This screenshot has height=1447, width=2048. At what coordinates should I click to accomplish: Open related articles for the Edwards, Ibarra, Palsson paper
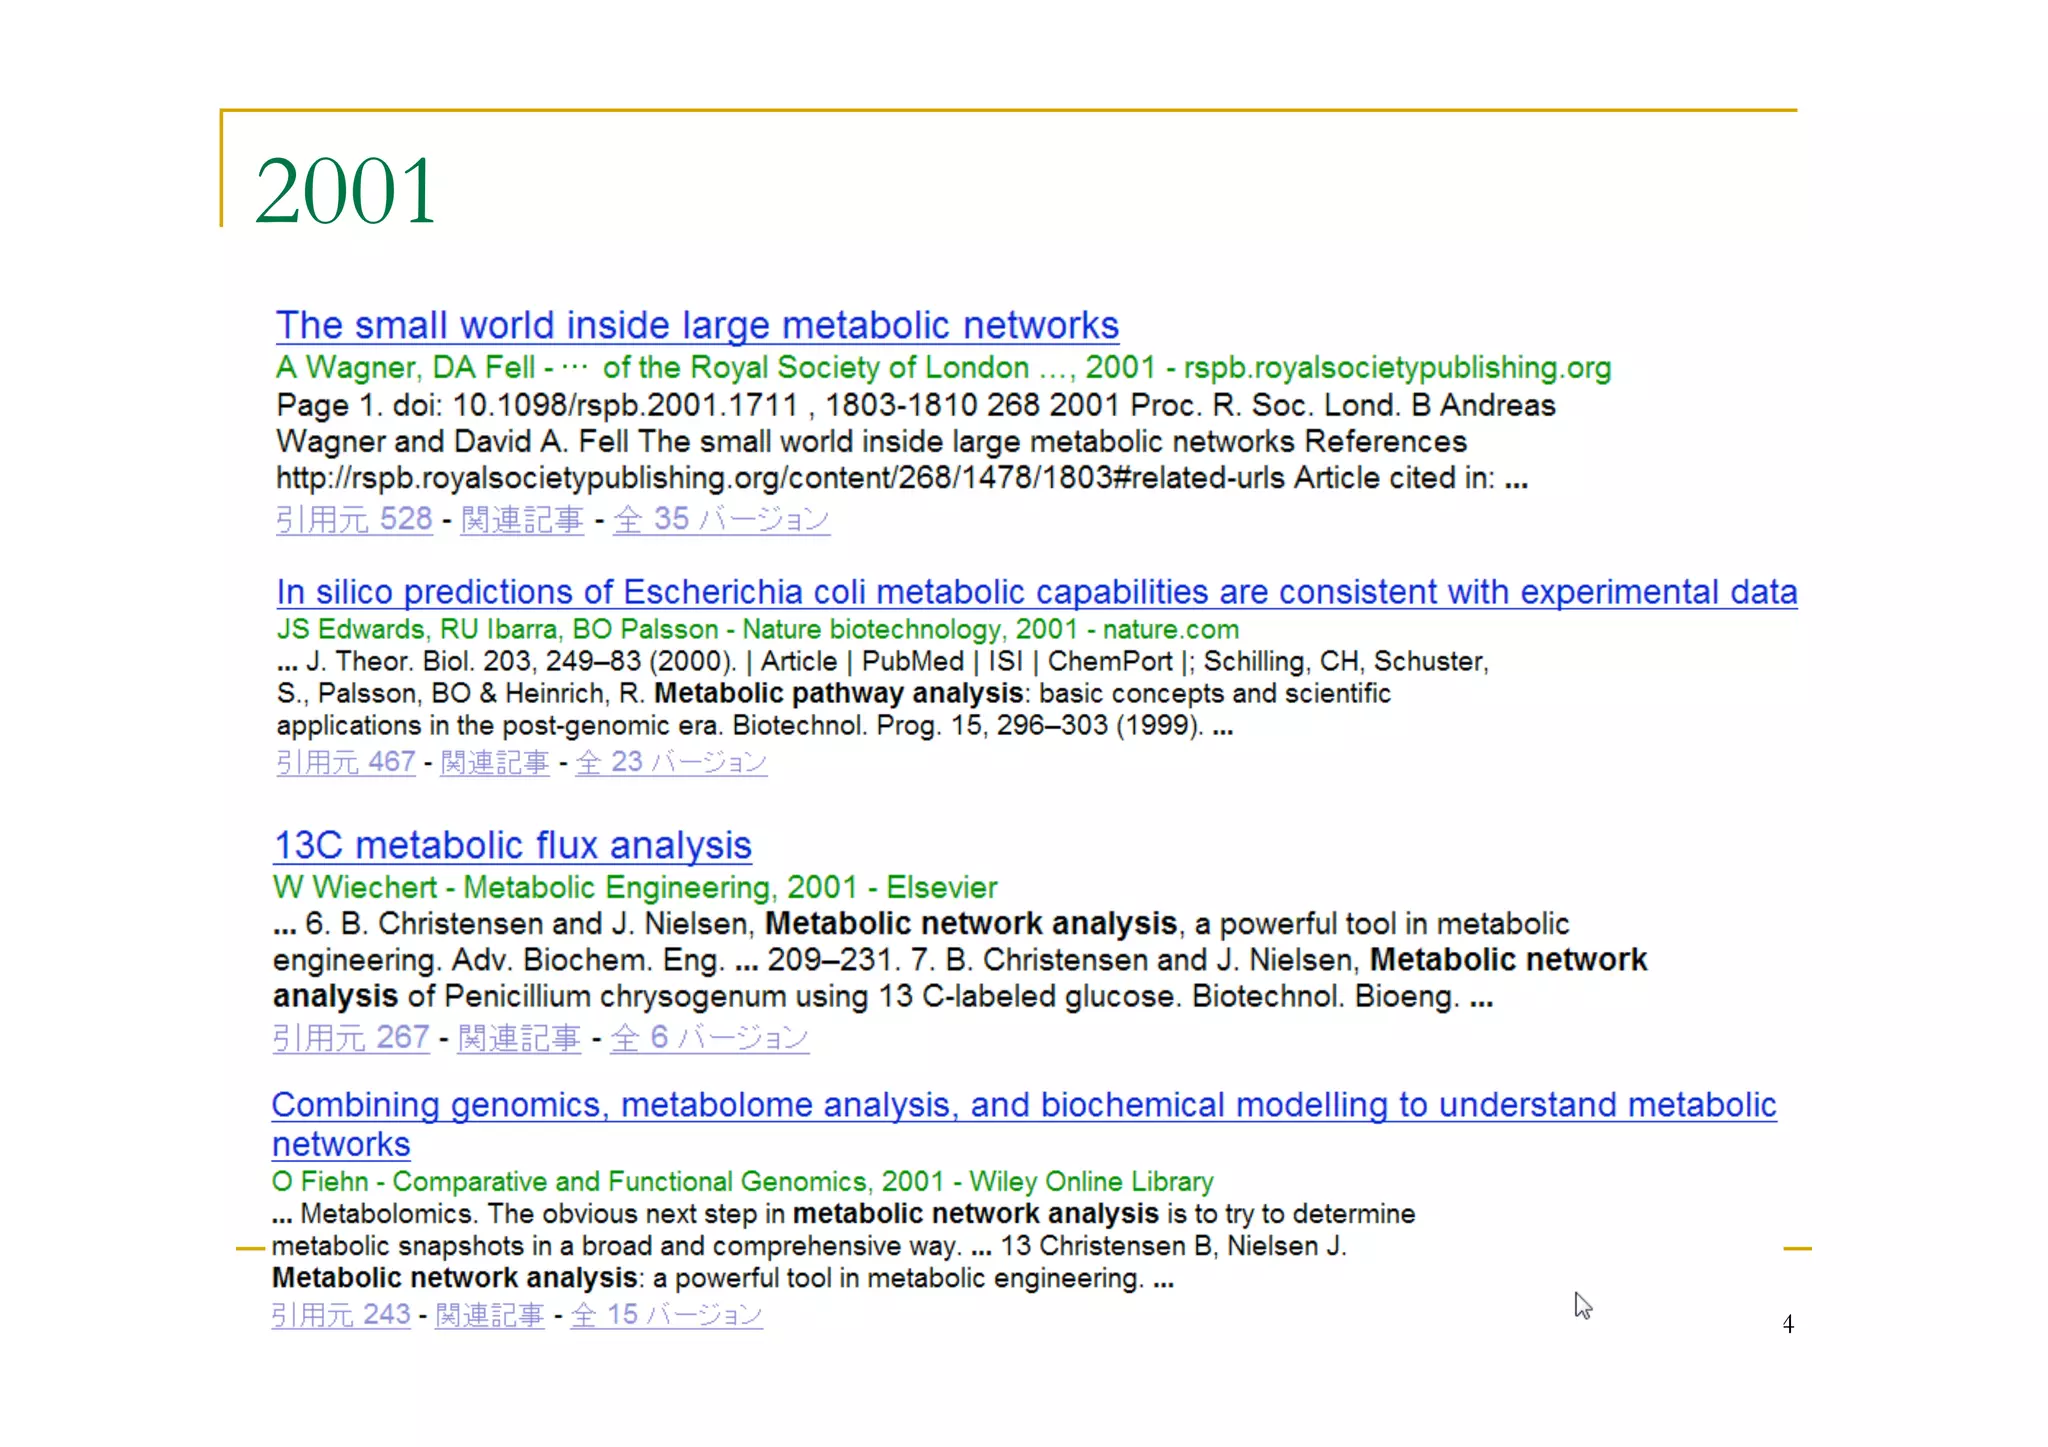click(x=495, y=762)
